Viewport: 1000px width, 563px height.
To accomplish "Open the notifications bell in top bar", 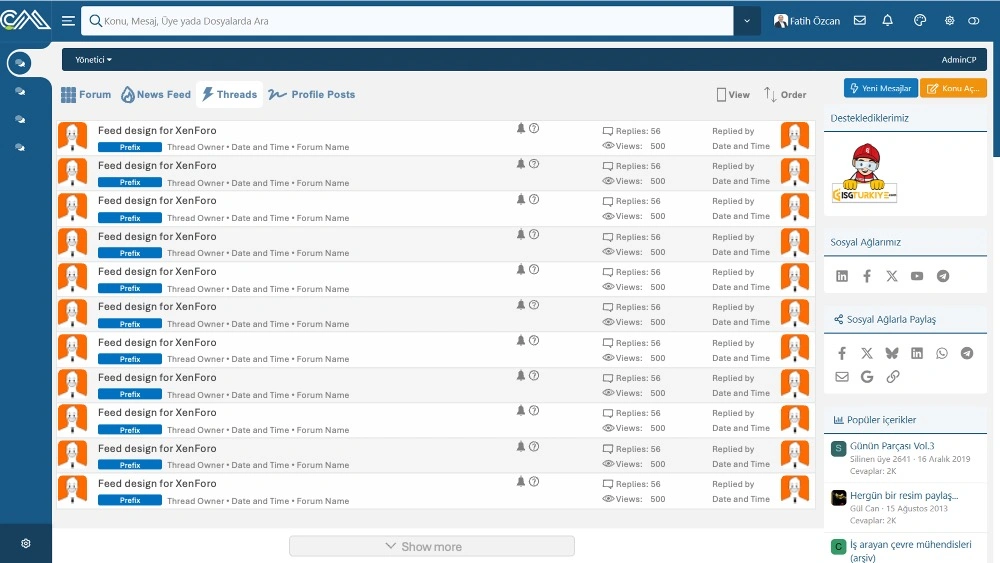I will pyautogui.click(x=887, y=21).
